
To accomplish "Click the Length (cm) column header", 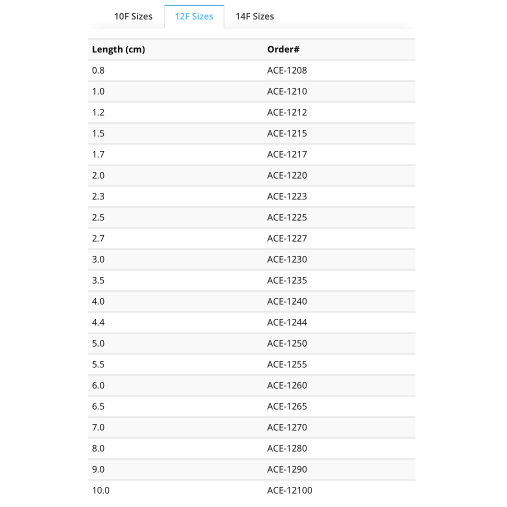I will pyautogui.click(x=118, y=49).
